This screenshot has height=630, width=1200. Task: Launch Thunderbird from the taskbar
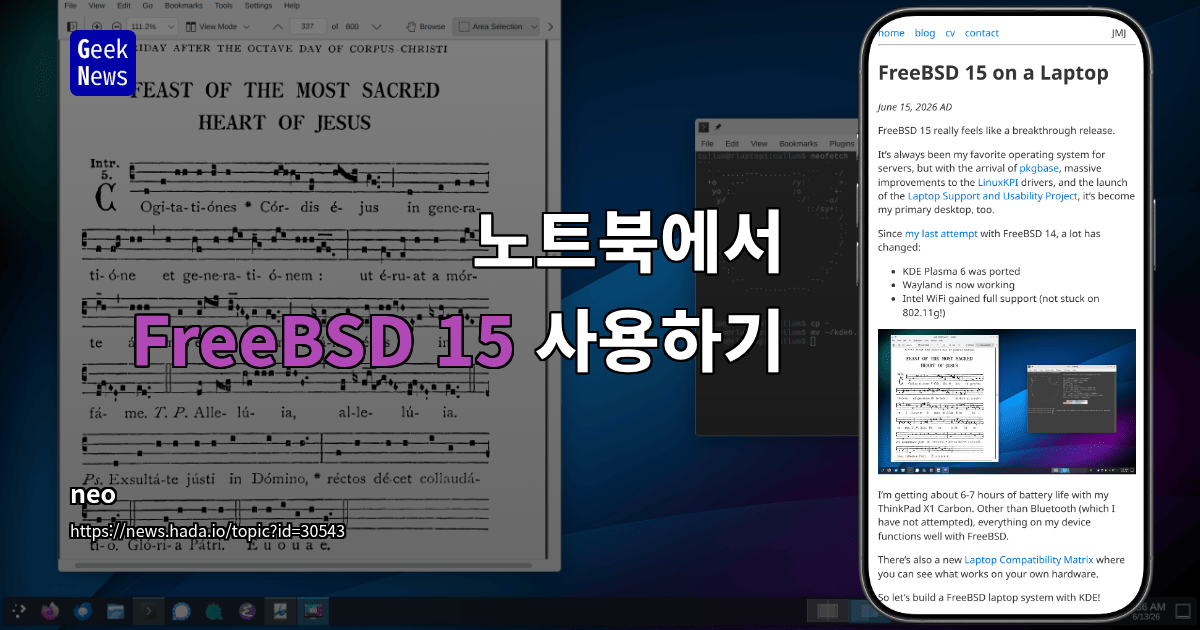pyautogui.click(x=83, y=609)
